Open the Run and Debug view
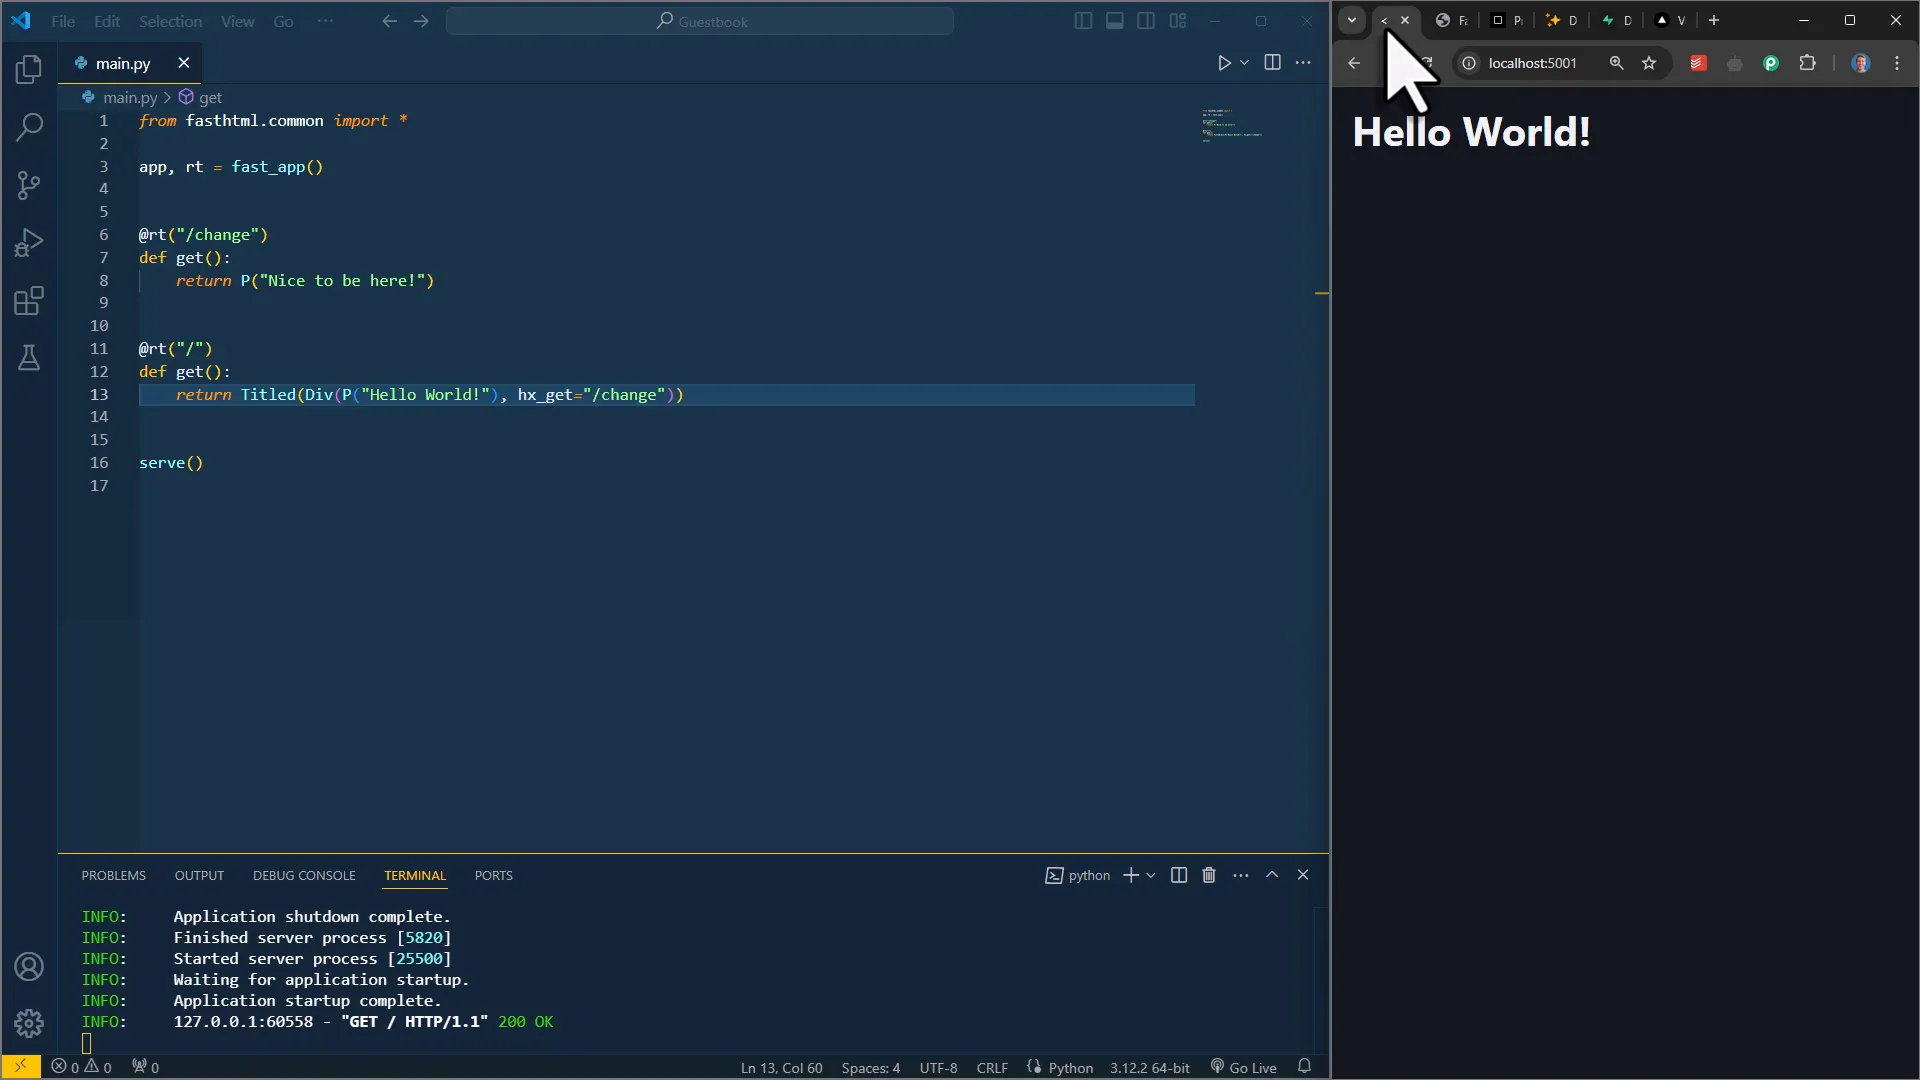 pyautogui.click(x=29, y=242)
